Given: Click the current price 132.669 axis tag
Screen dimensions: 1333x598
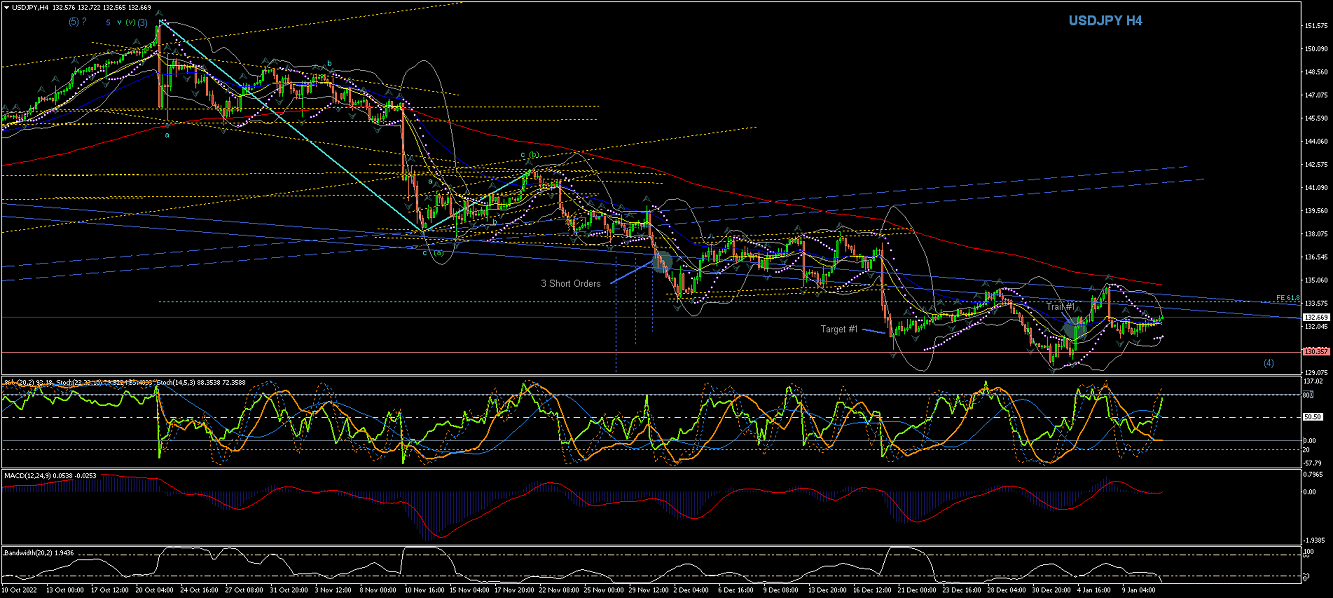Looking at the screenshot, I should [x=1315, y=317].
